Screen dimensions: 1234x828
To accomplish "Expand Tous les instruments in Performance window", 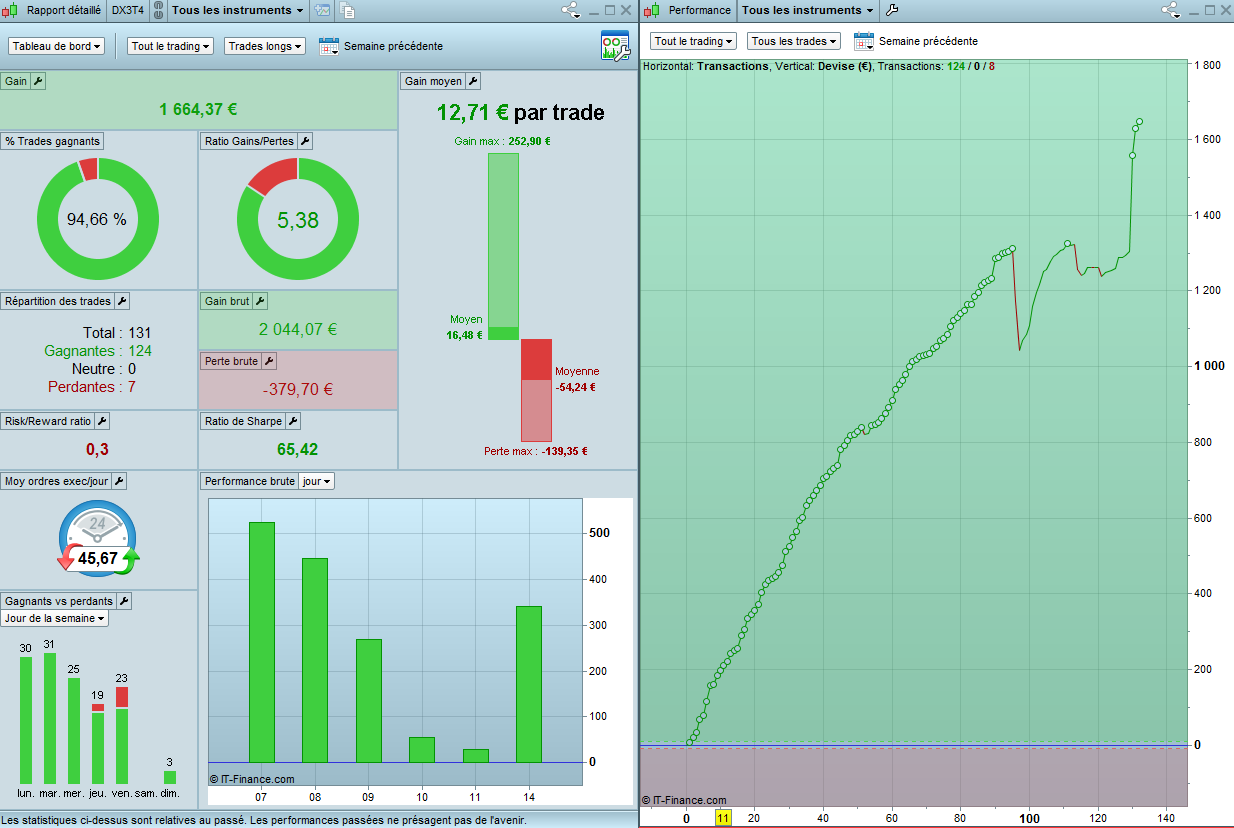I will (x=807, y=11).
